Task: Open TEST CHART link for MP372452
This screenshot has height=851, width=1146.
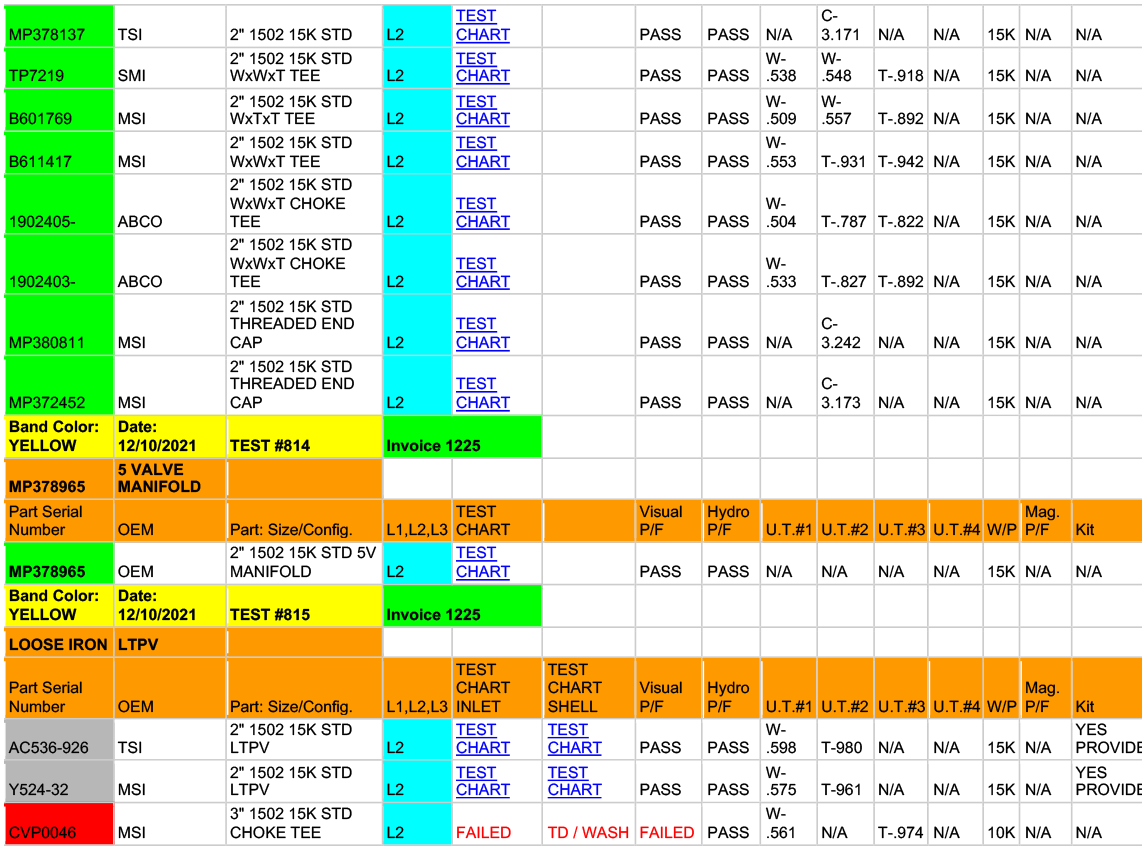Action: click(482, 393)
